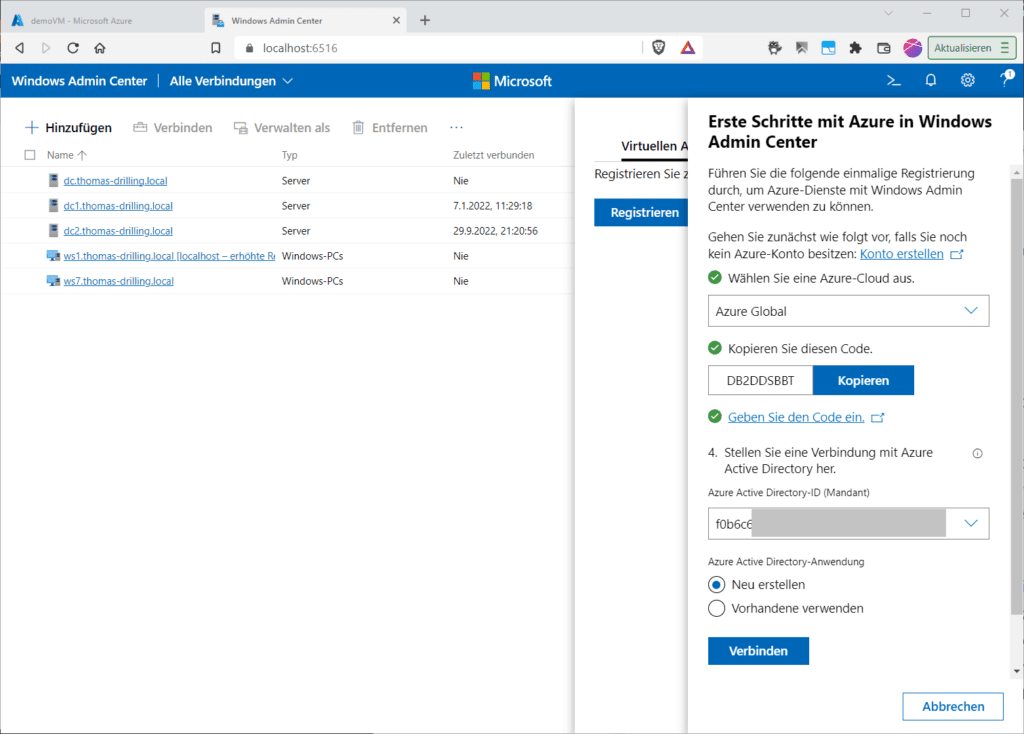Select the Virtuellen tab heading
Image resolution: width=1024 pixels, height=734 pixels.
[654, 146]
